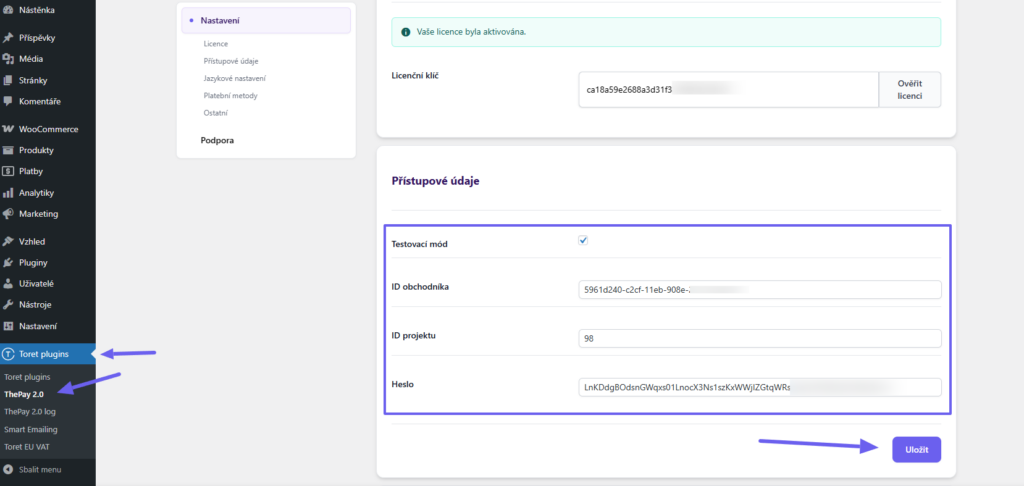
Task: Click the Platby dollar icon
Action: [8, 171]
